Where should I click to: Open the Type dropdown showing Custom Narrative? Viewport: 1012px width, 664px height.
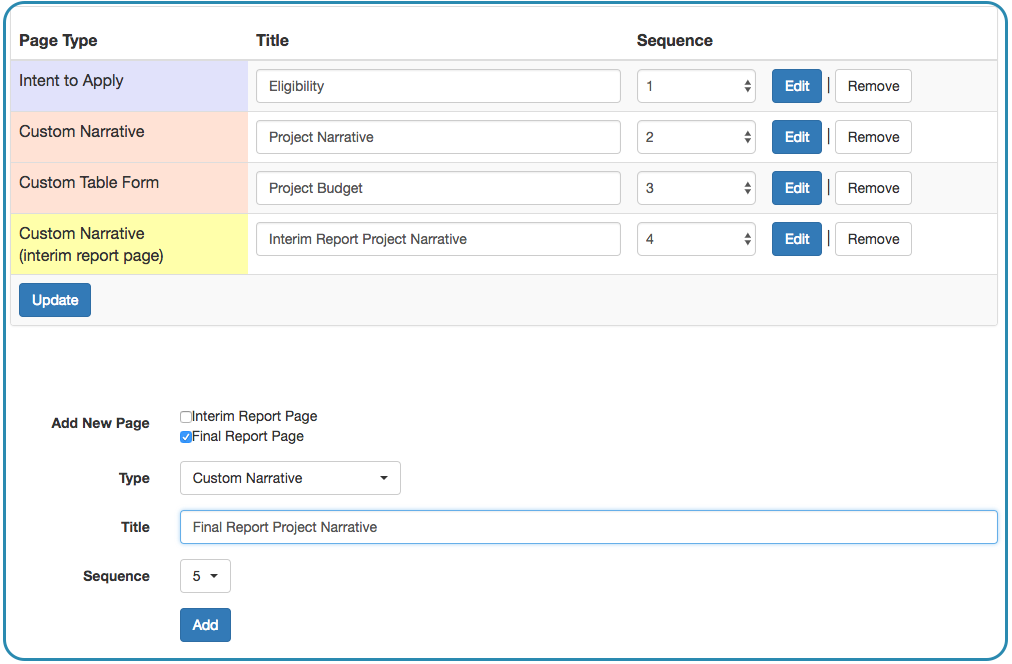click(x=290, y=478)
